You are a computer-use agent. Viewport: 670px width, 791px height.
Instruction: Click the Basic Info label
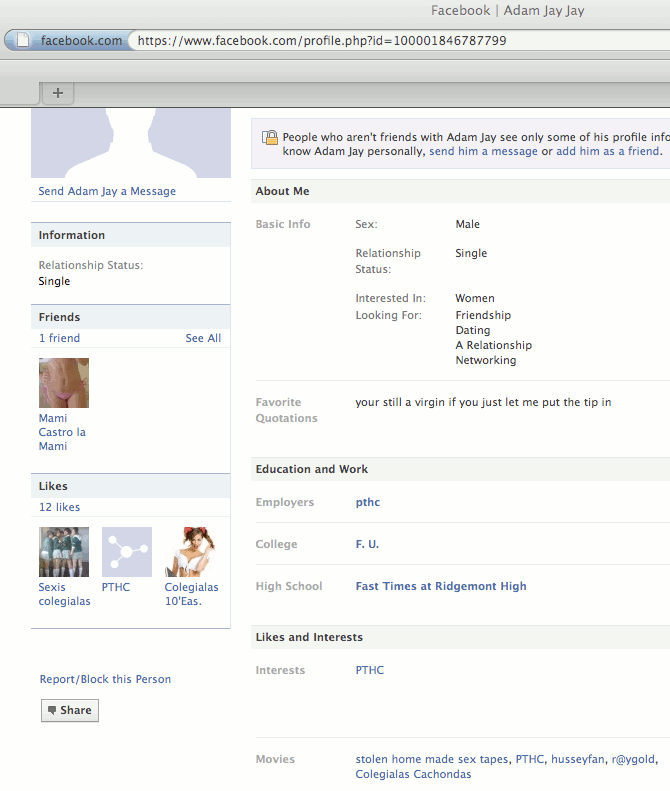click(x=283, y=224)
